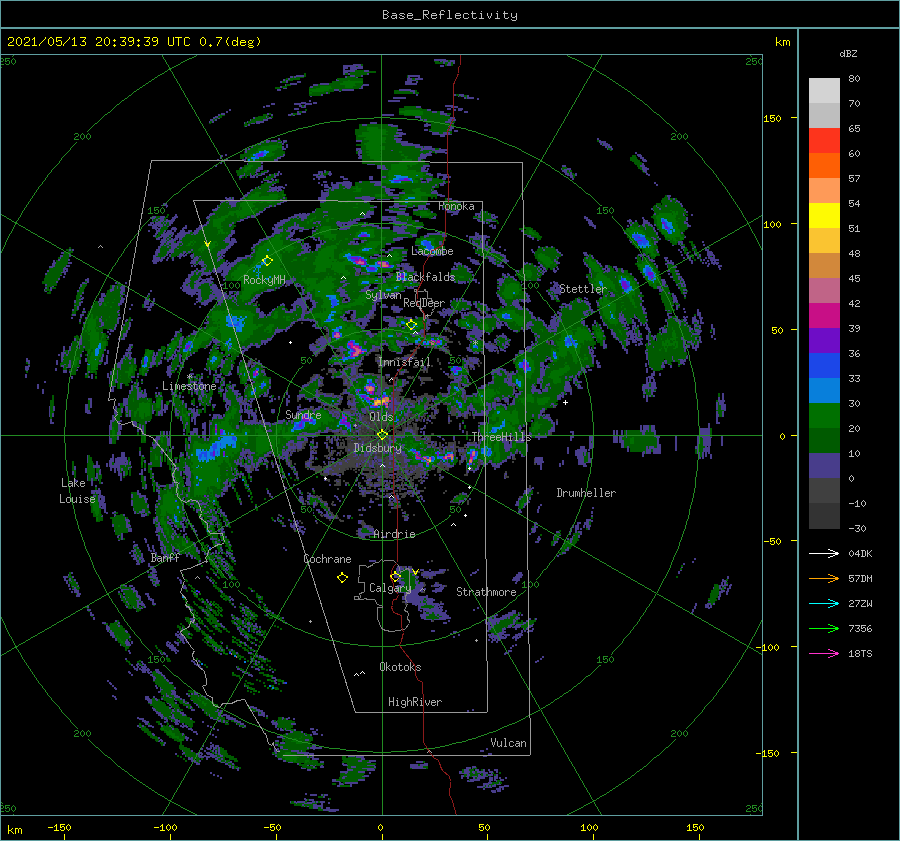Click the Sylvan label
Screen dimensions: 900x841
click(383, 295)
